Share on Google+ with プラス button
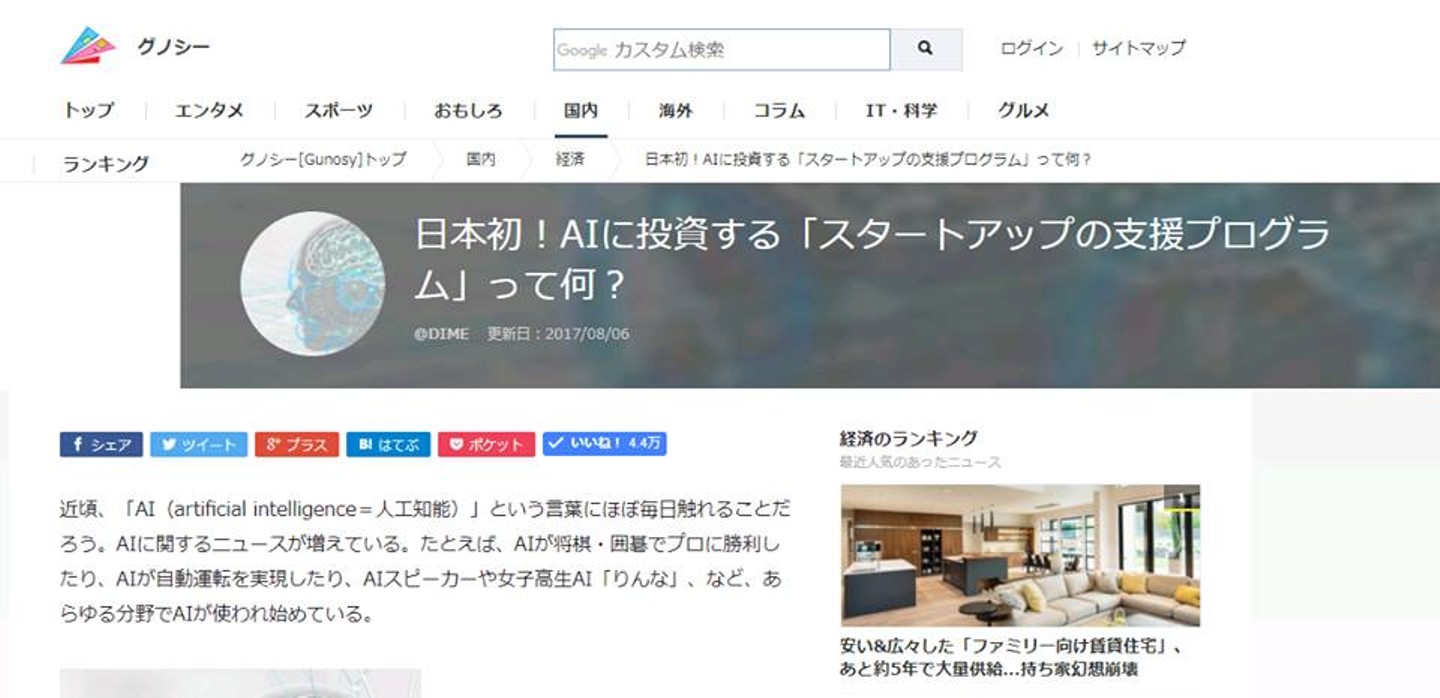This screenshot has width=1440, height=698. tap(297, 445)
